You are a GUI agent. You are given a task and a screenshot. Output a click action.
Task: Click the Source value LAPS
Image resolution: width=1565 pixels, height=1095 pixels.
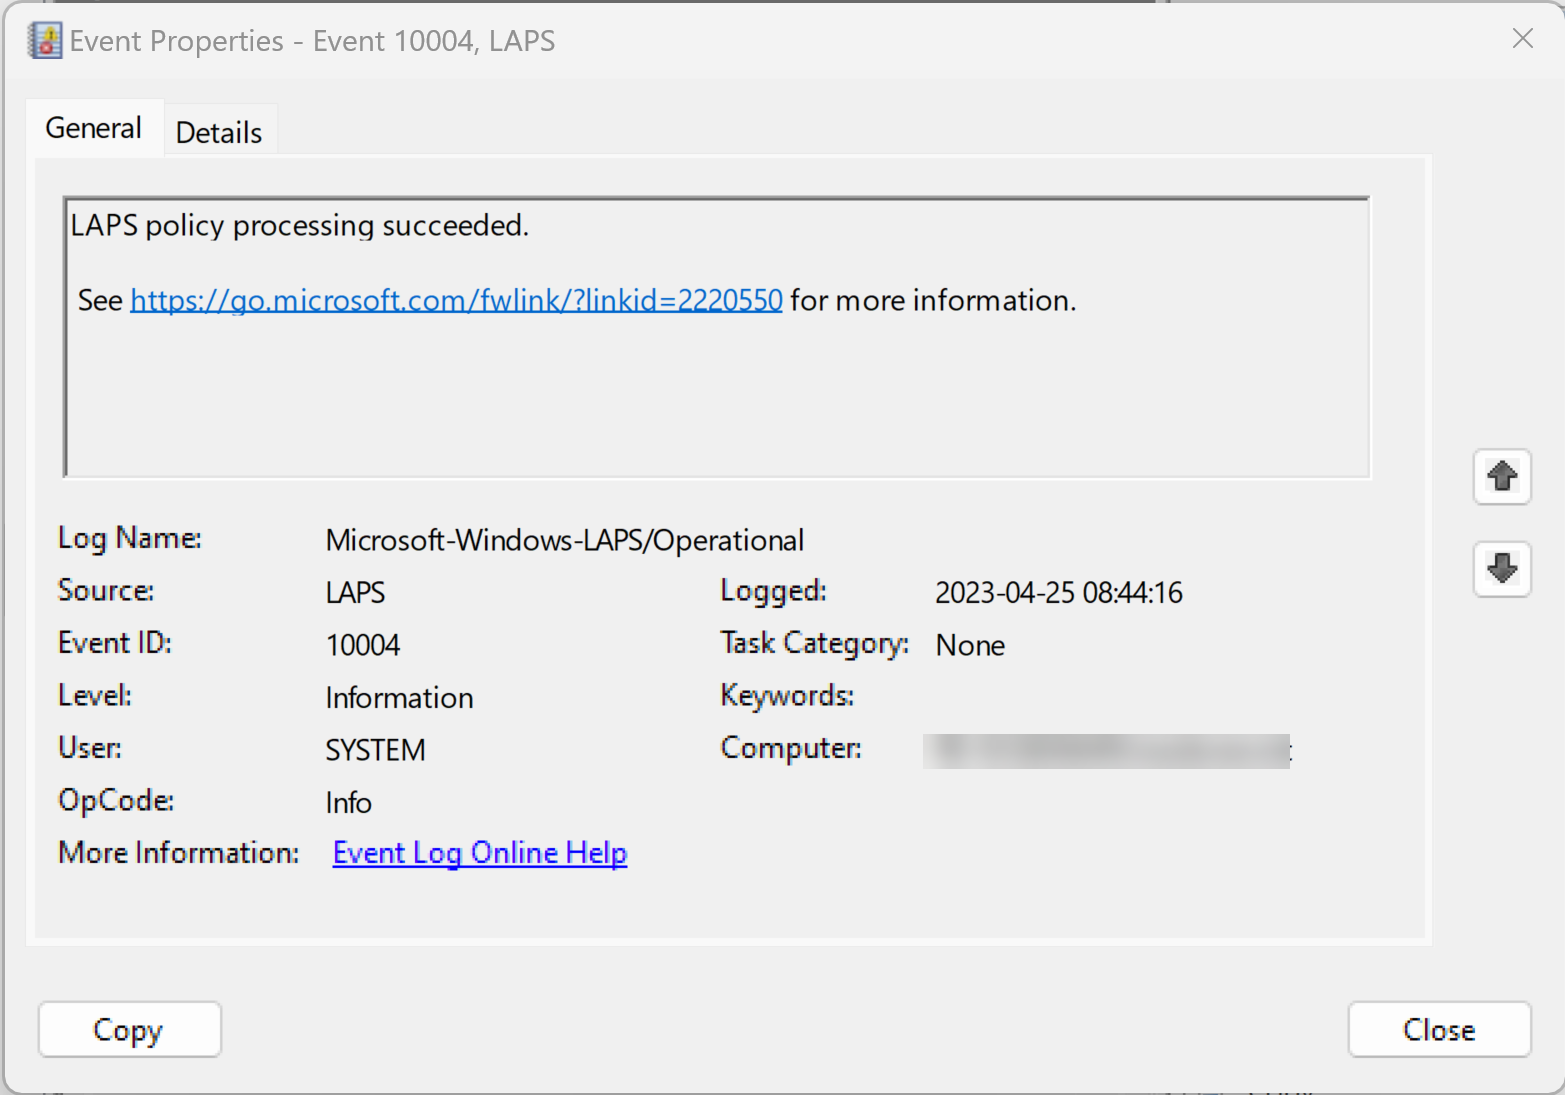355,593
